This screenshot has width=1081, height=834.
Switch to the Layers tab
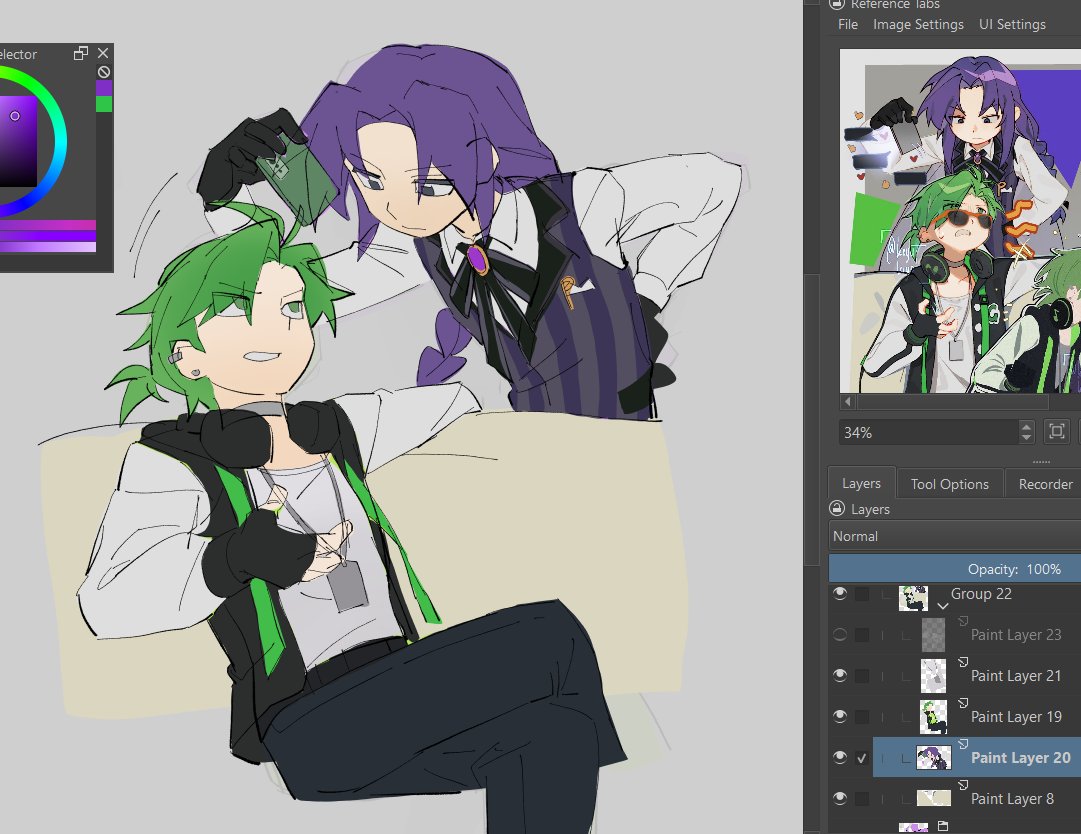pyautogui.click(x=861, y=483)
